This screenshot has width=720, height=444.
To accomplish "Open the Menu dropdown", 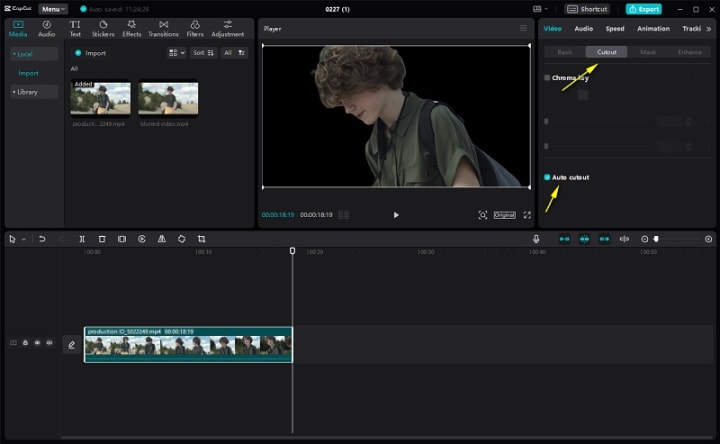I will point(53,9).
